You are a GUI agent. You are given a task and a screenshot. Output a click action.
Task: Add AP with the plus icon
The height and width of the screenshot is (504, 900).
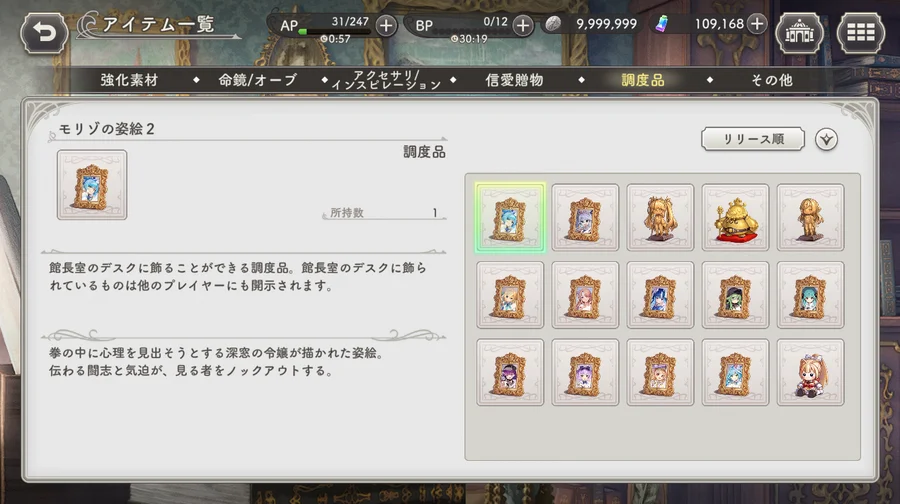386,25
